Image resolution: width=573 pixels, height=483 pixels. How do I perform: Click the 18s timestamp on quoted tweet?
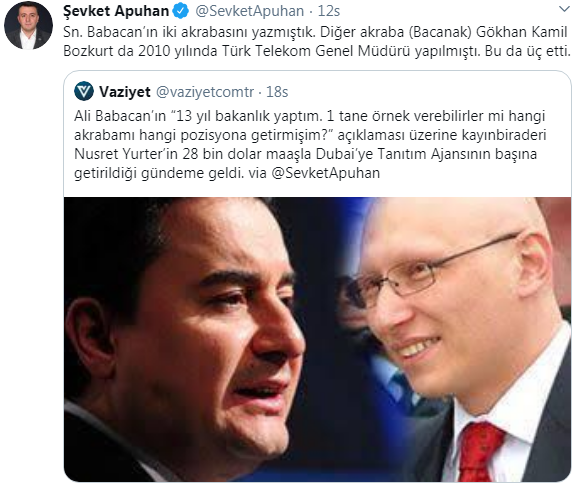tap(277, 92)
